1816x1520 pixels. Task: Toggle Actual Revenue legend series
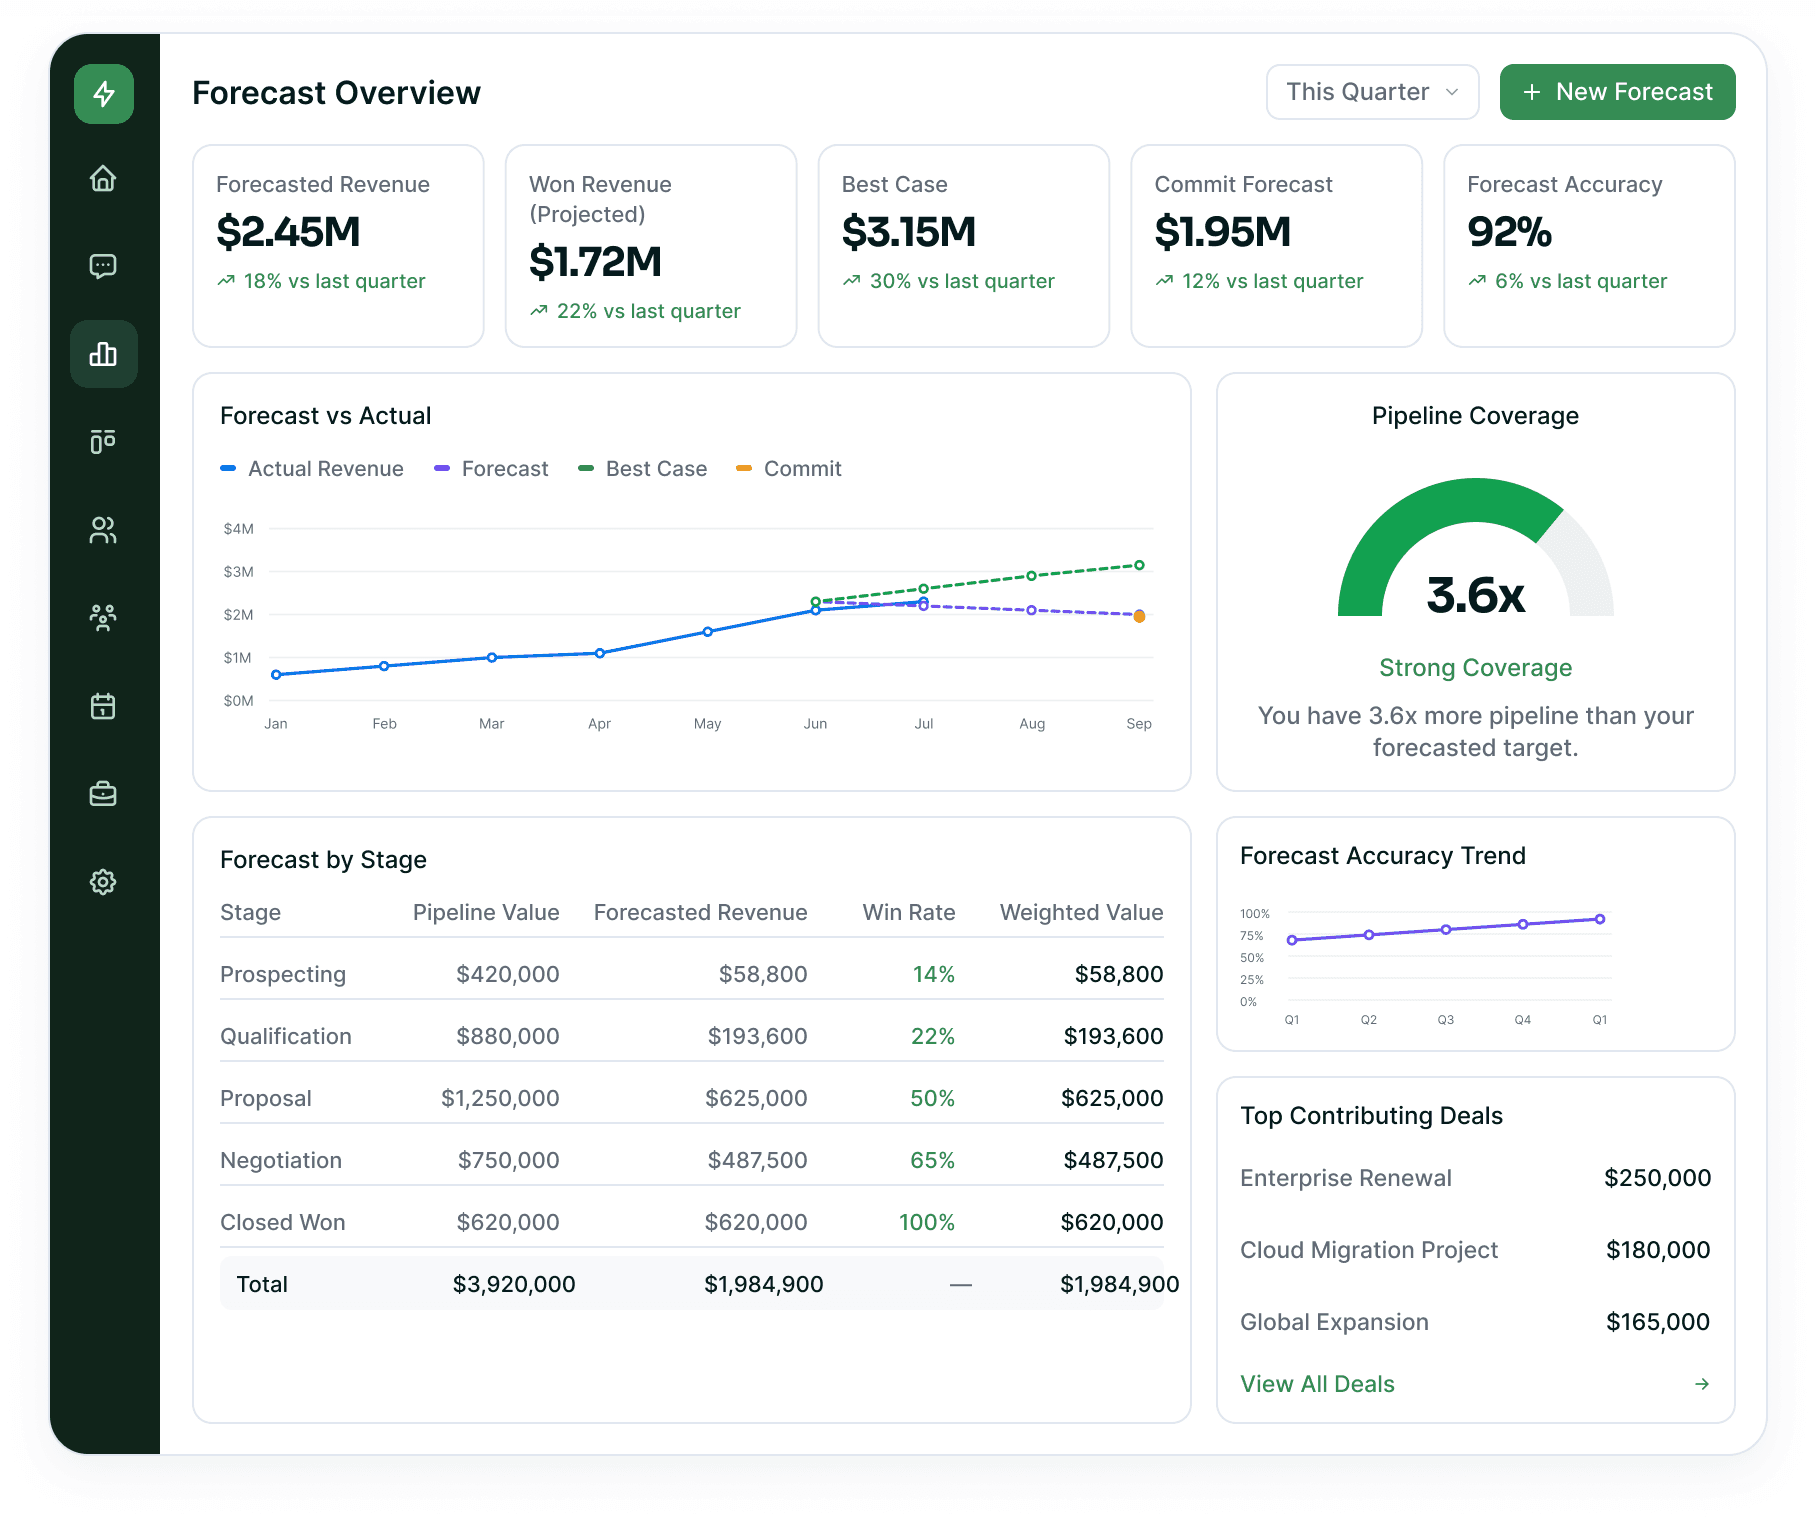click(312, 469)
